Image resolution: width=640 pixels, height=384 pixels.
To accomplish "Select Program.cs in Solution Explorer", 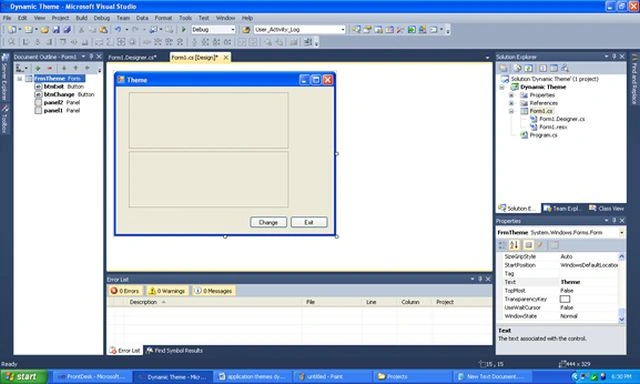I will click(539, 135).
